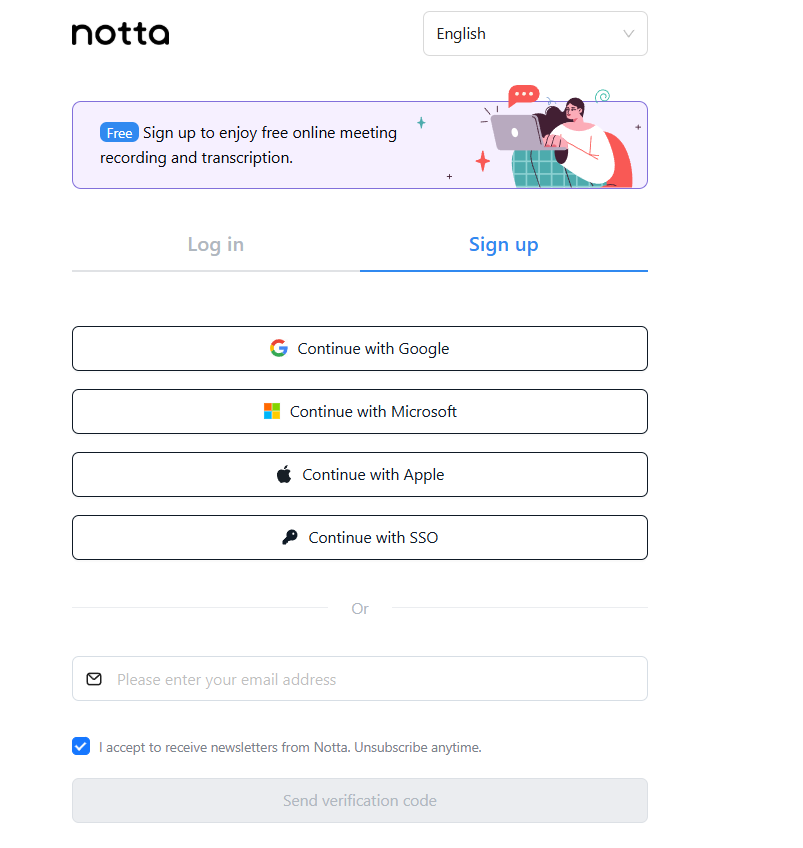The image size is (803, 848).
Task: Select the Sign up tab
Action: 503,245
